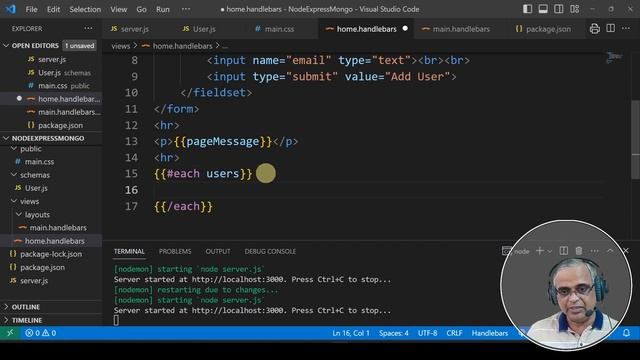Image resolution: width=640 pixels, height=360 pixels.
Task: Click home.handlebars in the breadcrumb
Action: pos(182,46)
